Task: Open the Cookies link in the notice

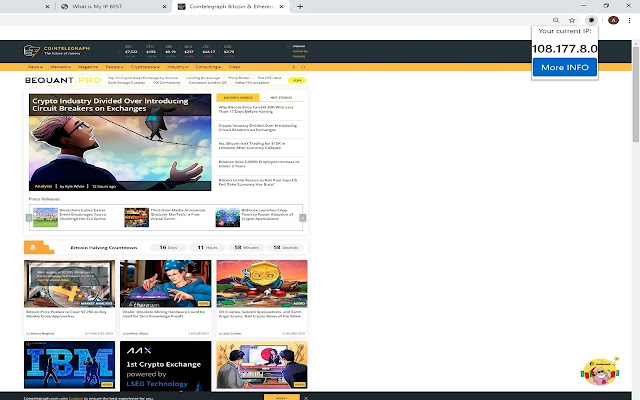Action: tap(76, 398)
